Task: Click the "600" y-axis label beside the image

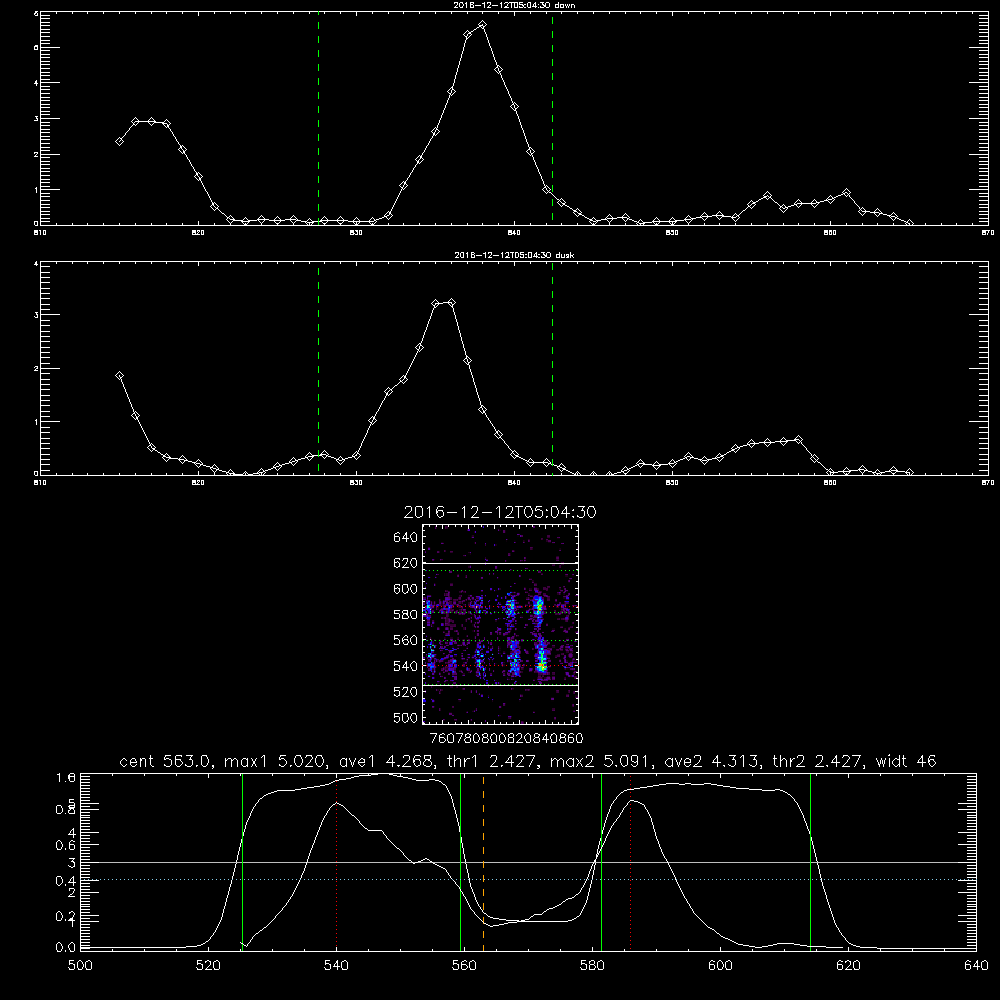Action: coord(406,589)
